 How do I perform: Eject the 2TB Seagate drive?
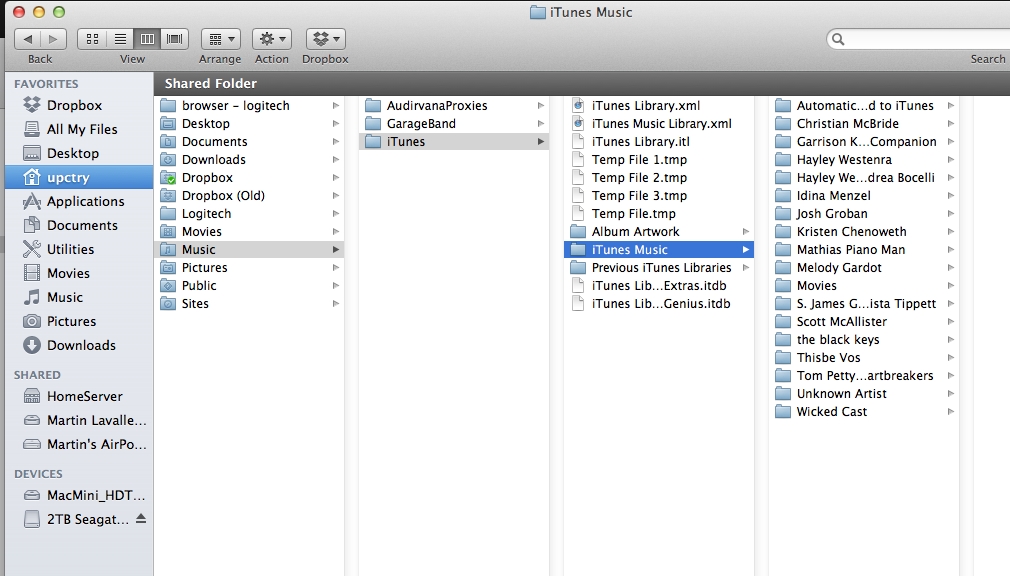tap(141, 519)
